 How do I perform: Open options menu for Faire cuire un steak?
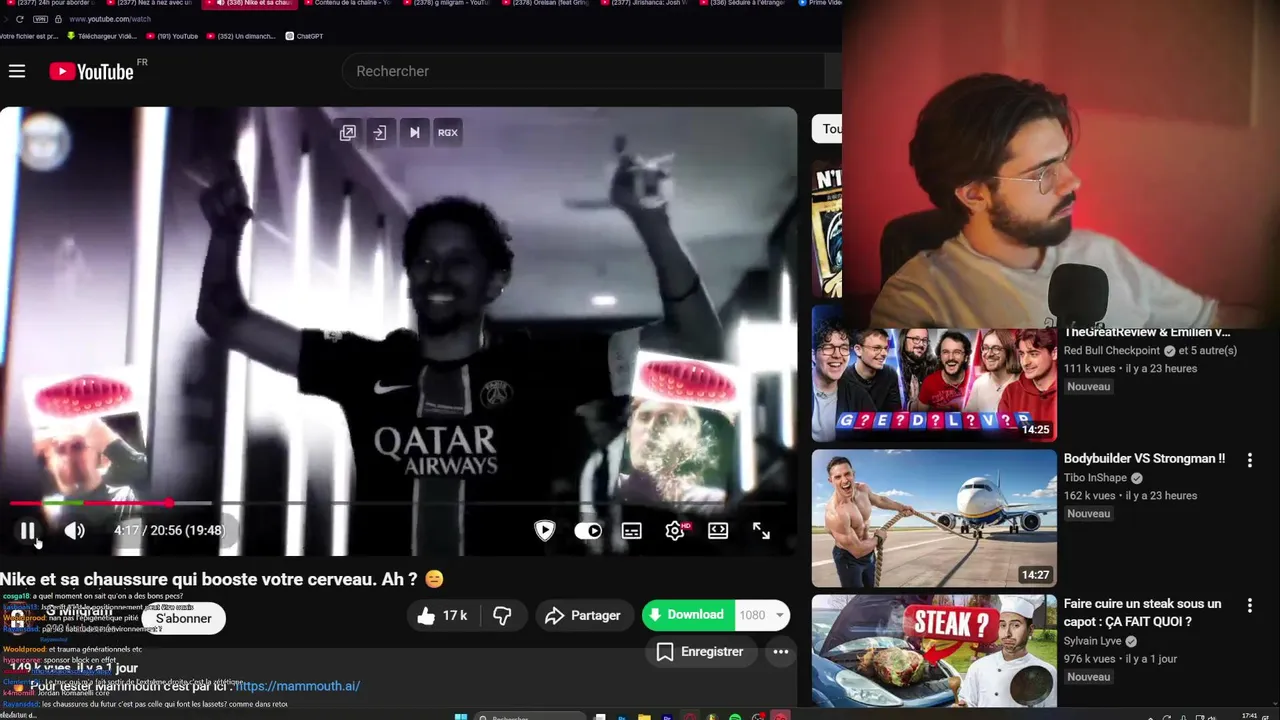pyautogui.click(x=1249, y=606)
